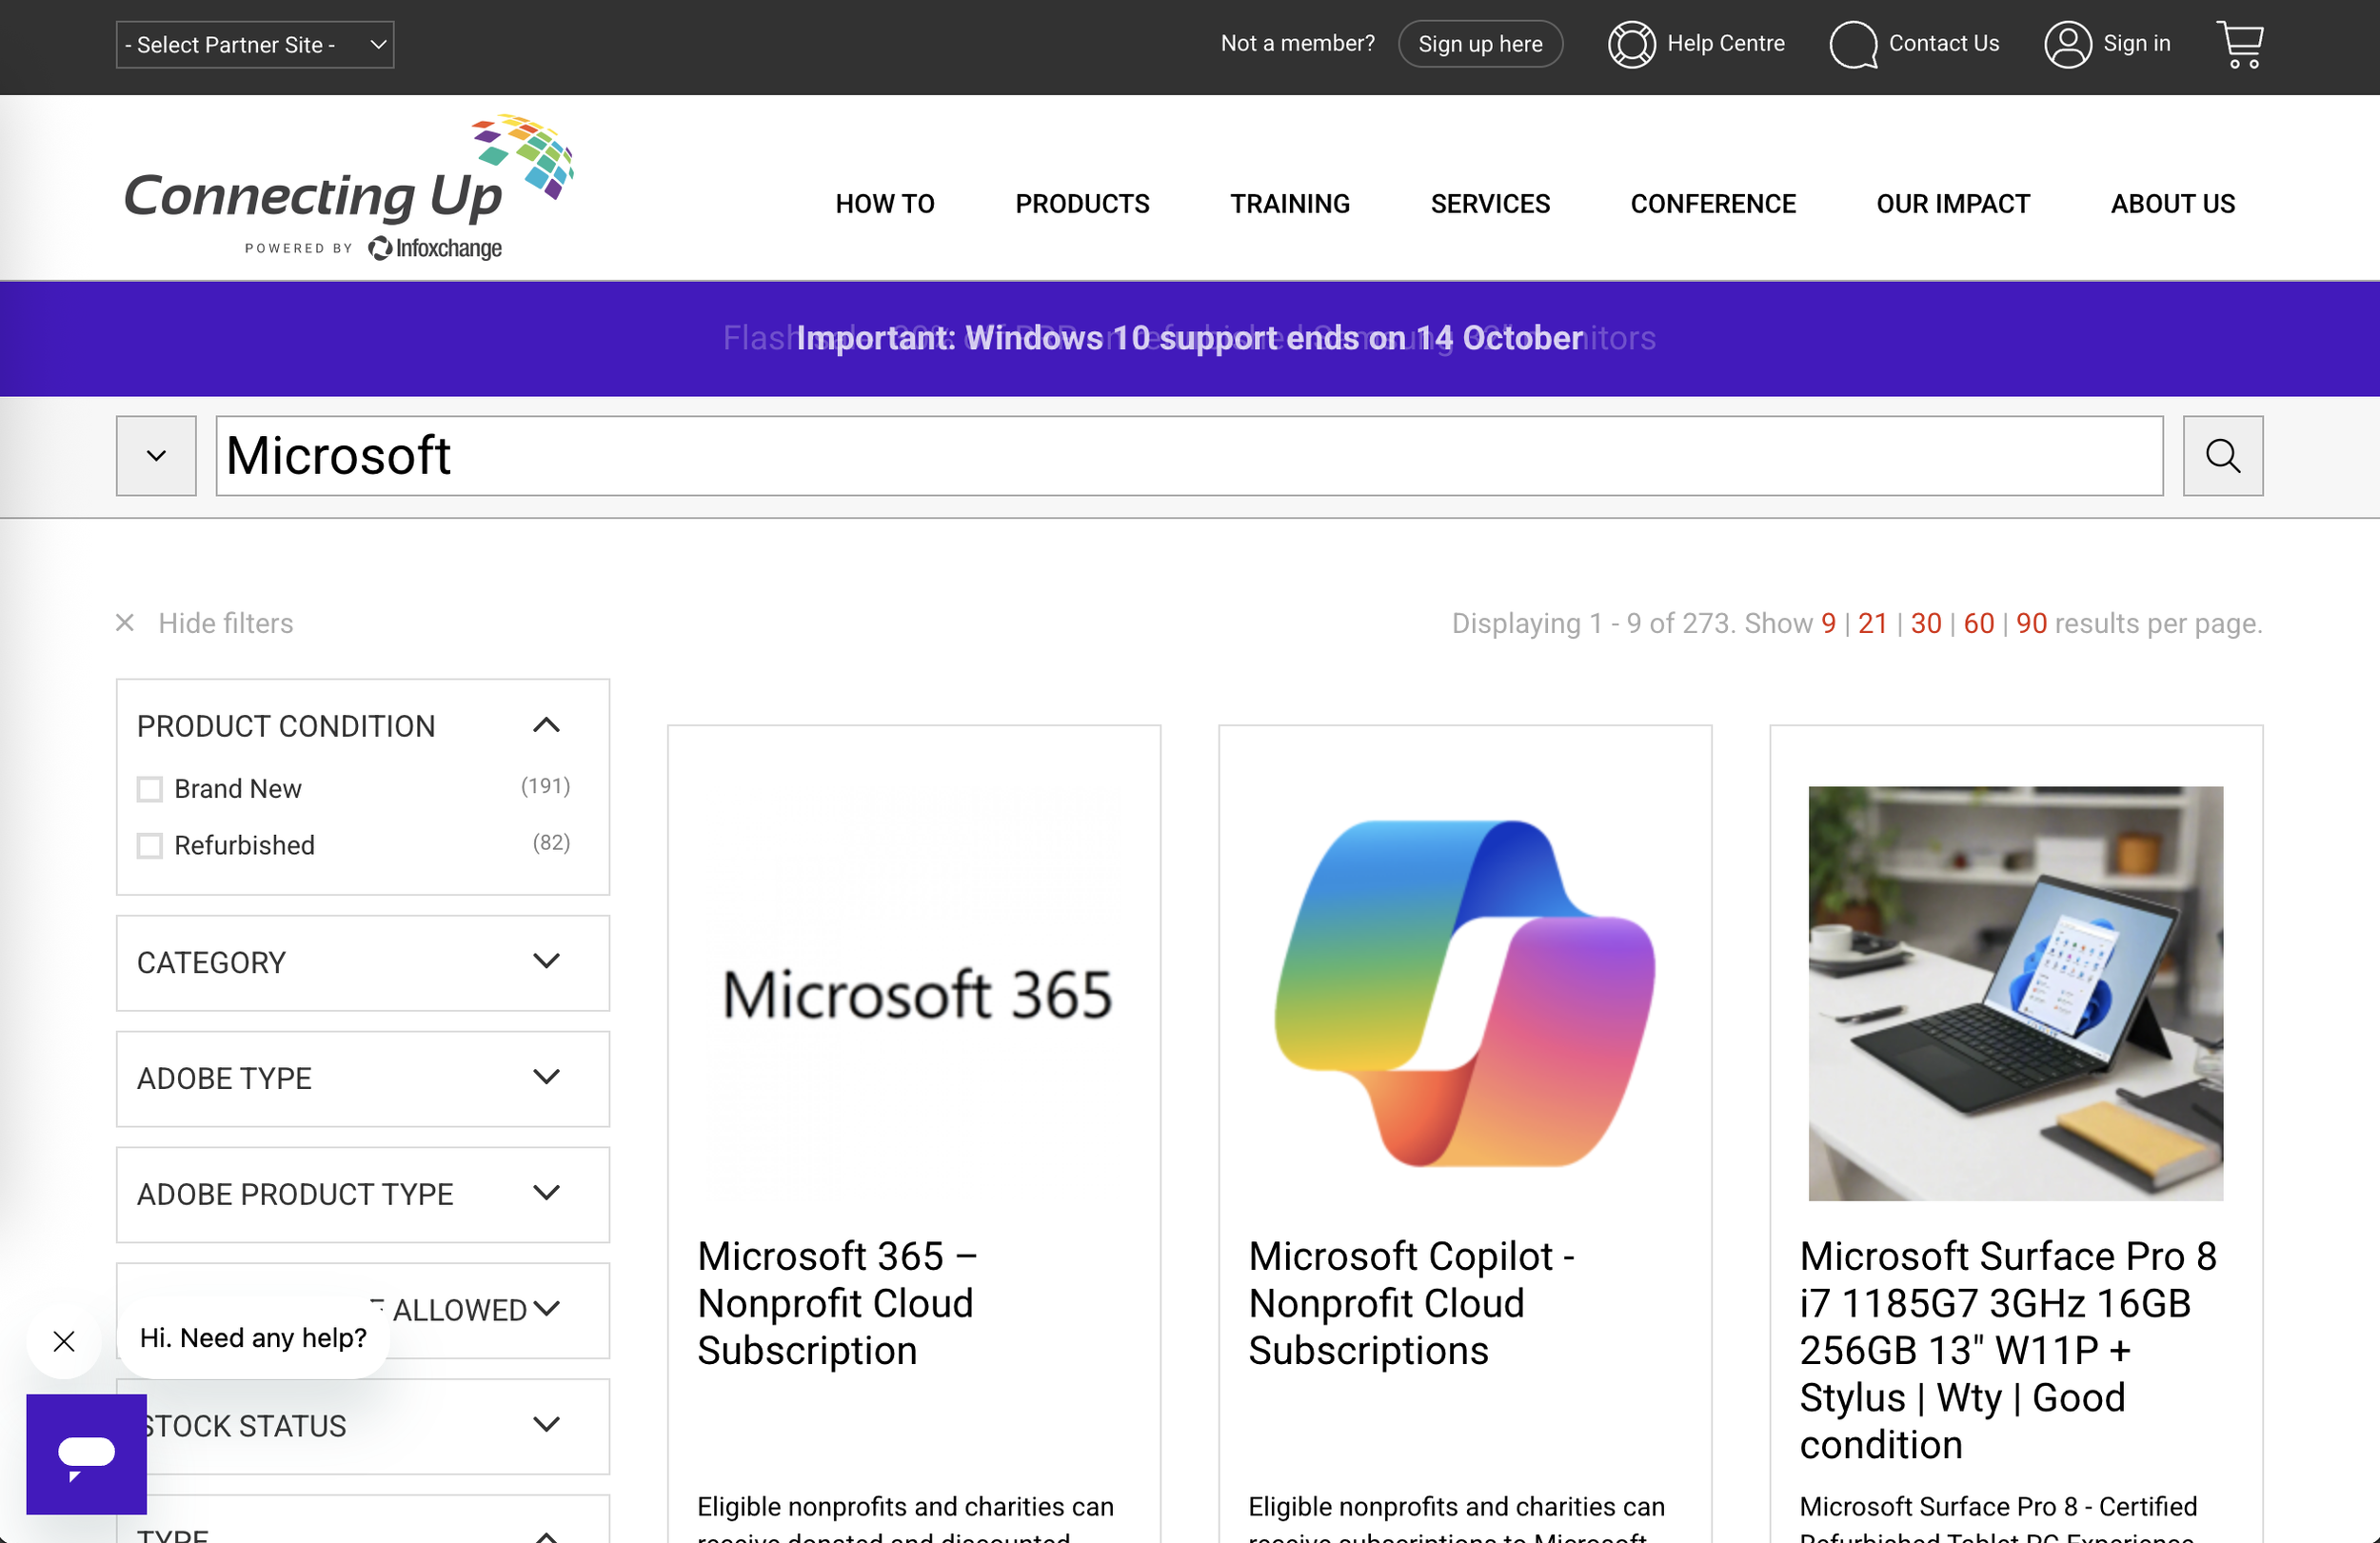This screenshot has width=2380, height=1543.
Task: Click the Sign in user icon
Action: click(x=2068, y=44)
